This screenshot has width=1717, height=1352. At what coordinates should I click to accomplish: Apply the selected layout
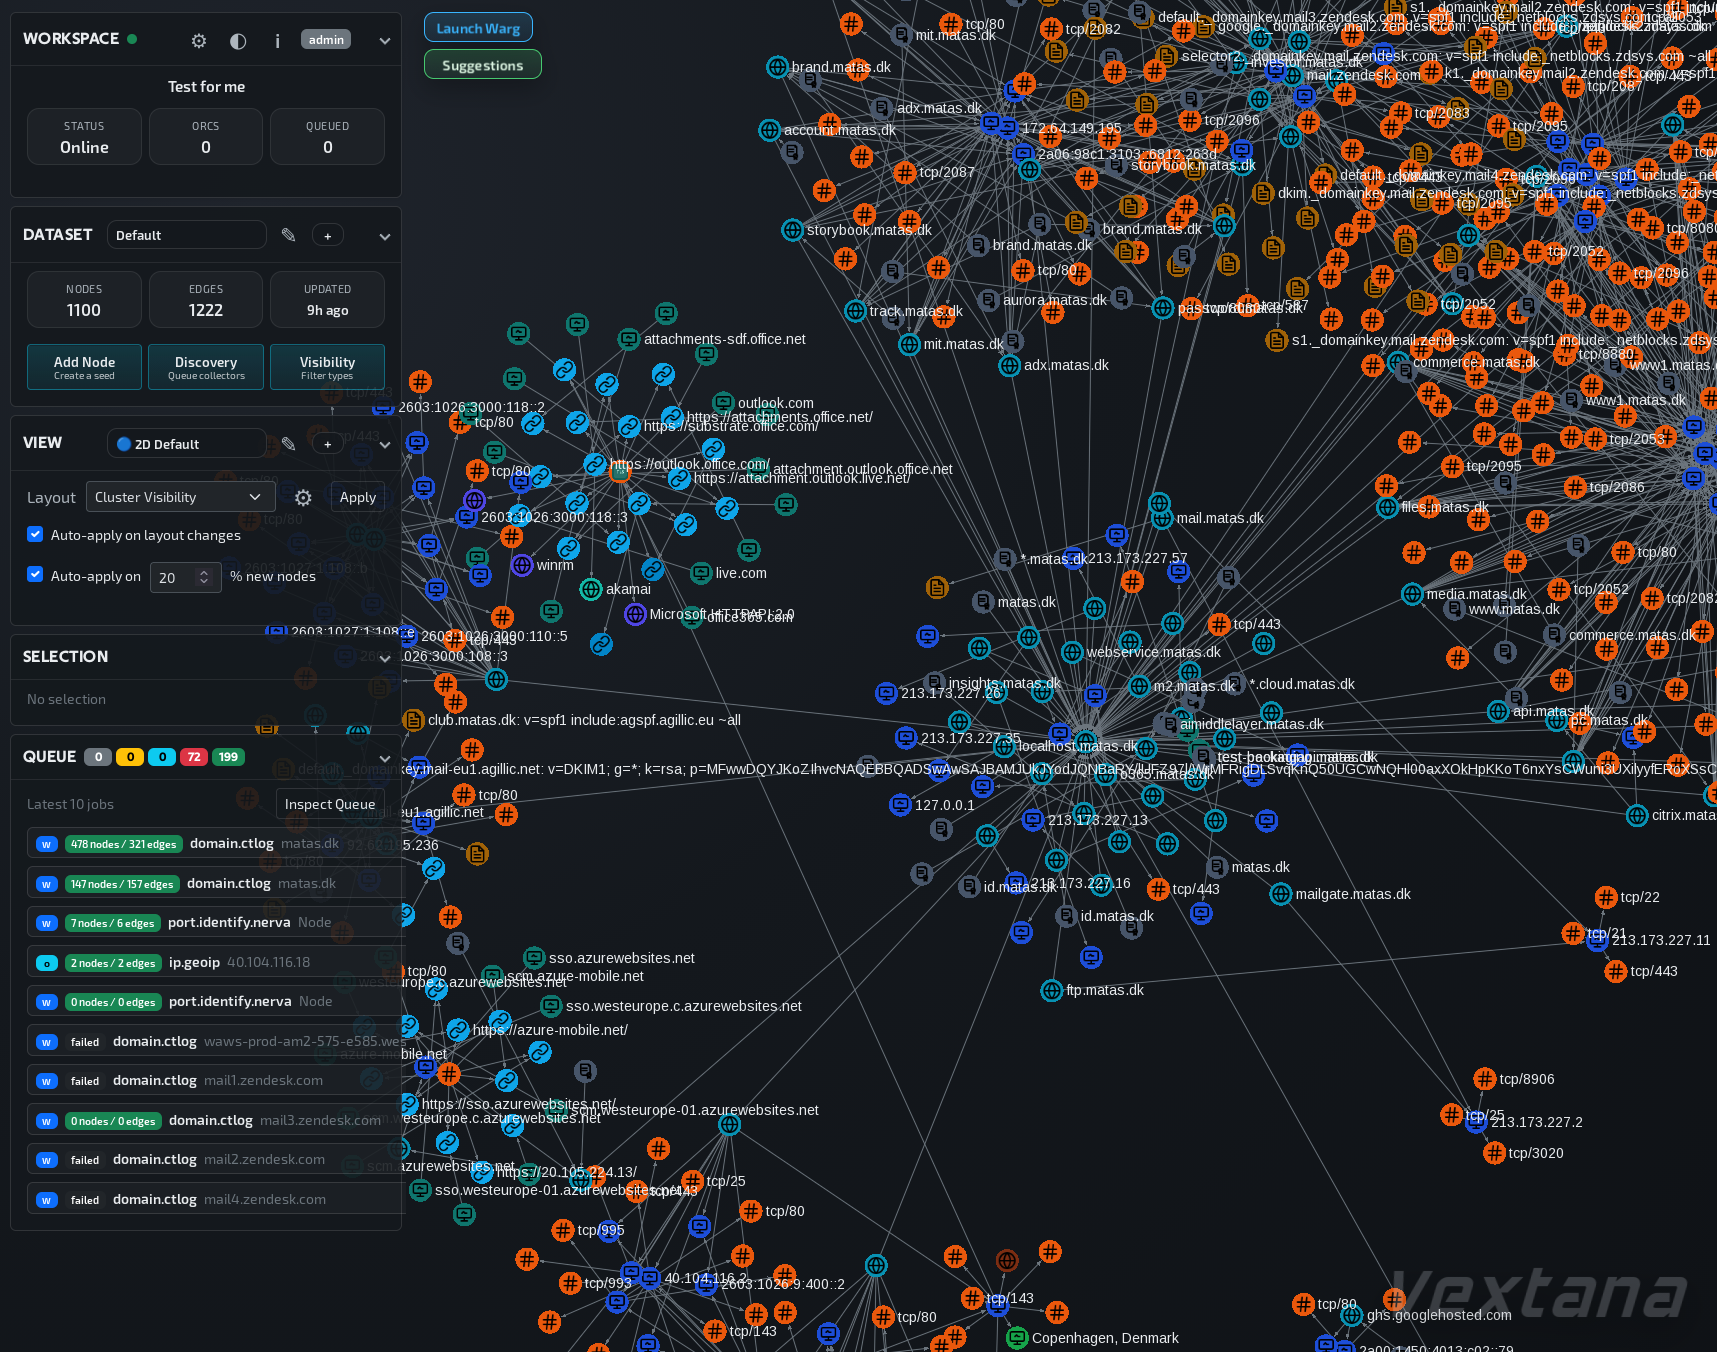click(358, 497)
